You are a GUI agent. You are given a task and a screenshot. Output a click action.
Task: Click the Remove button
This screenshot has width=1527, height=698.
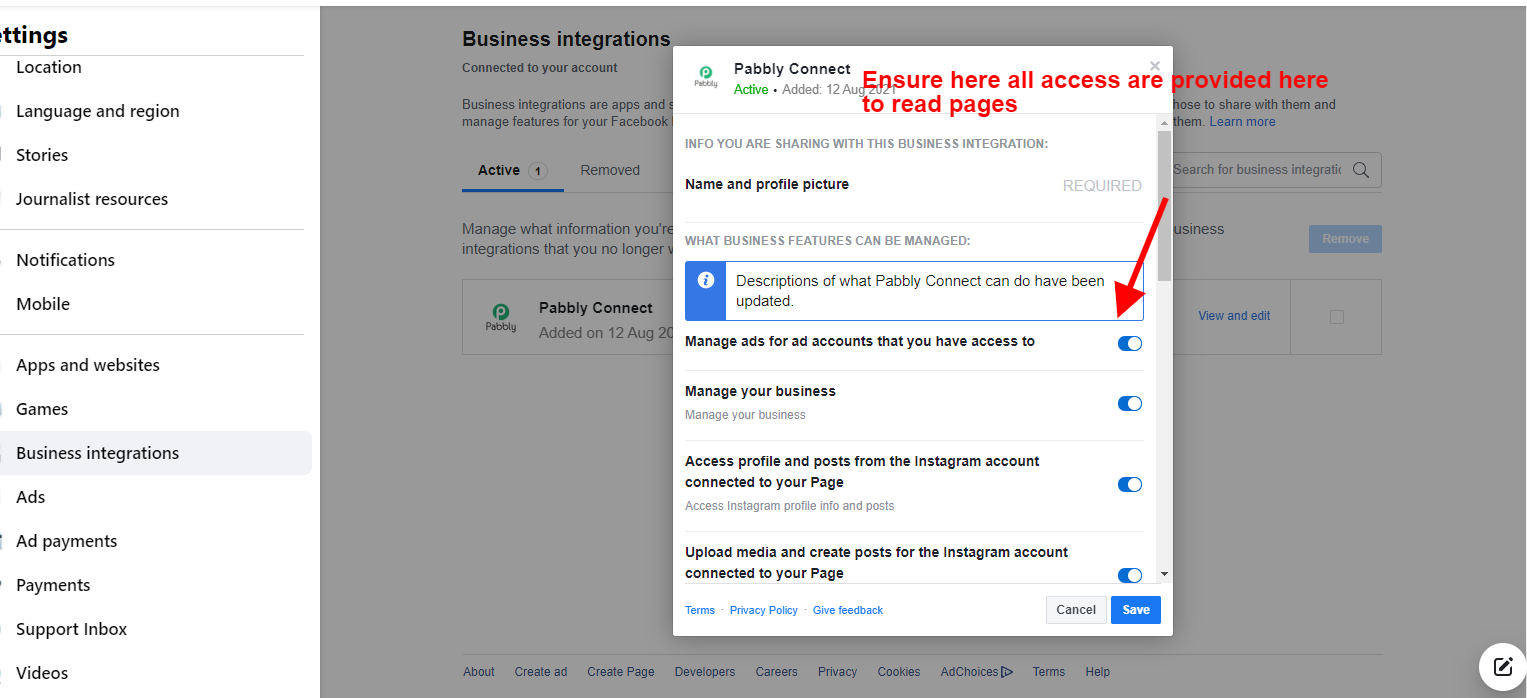[1345, 239]
